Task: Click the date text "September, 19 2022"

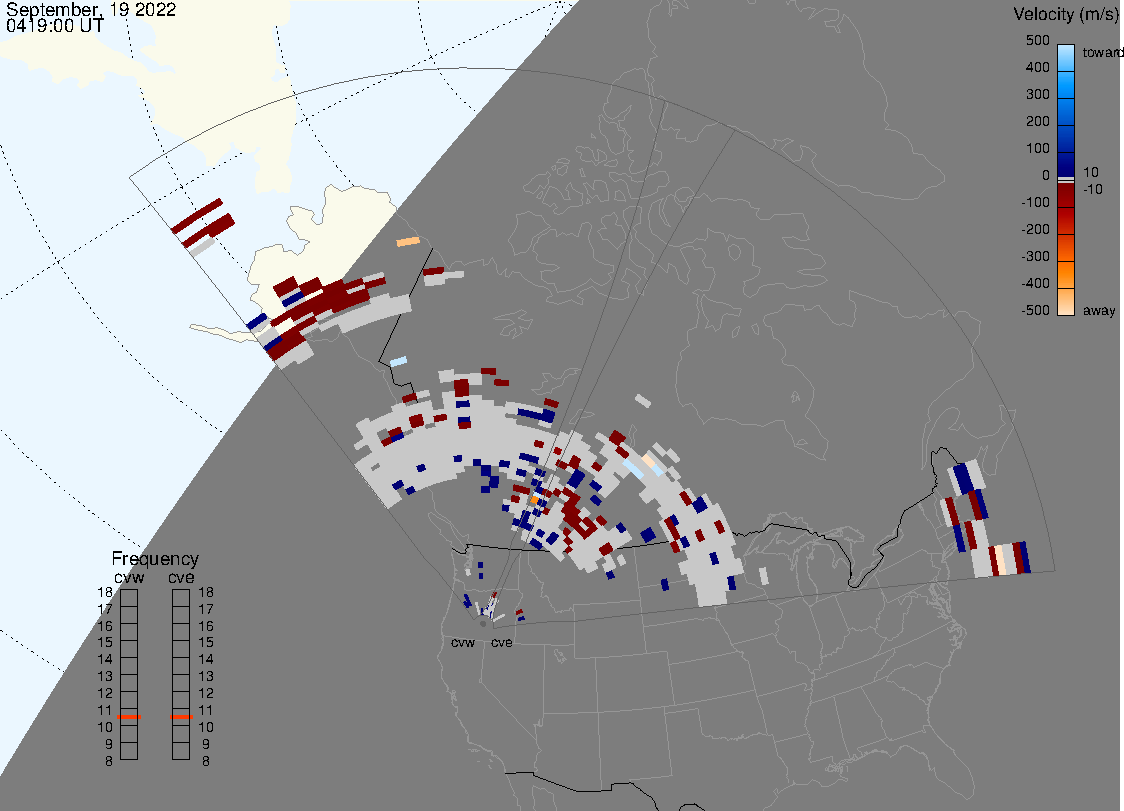Action: pyautogui.click(x=91, y=9)
